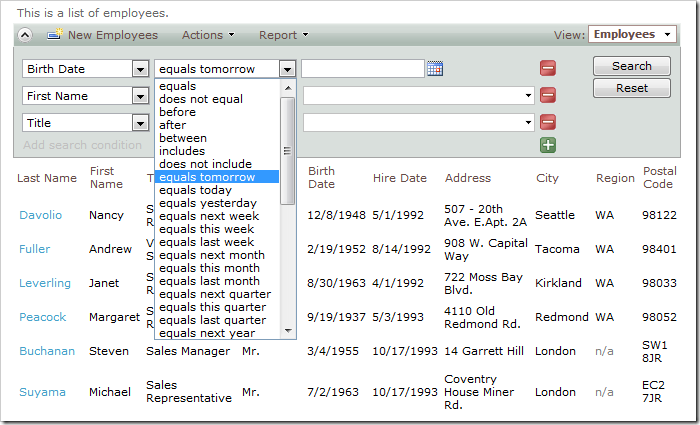Sort by the Region column header
The width and height of the screenshot is (700, 425).
[615, 178]
